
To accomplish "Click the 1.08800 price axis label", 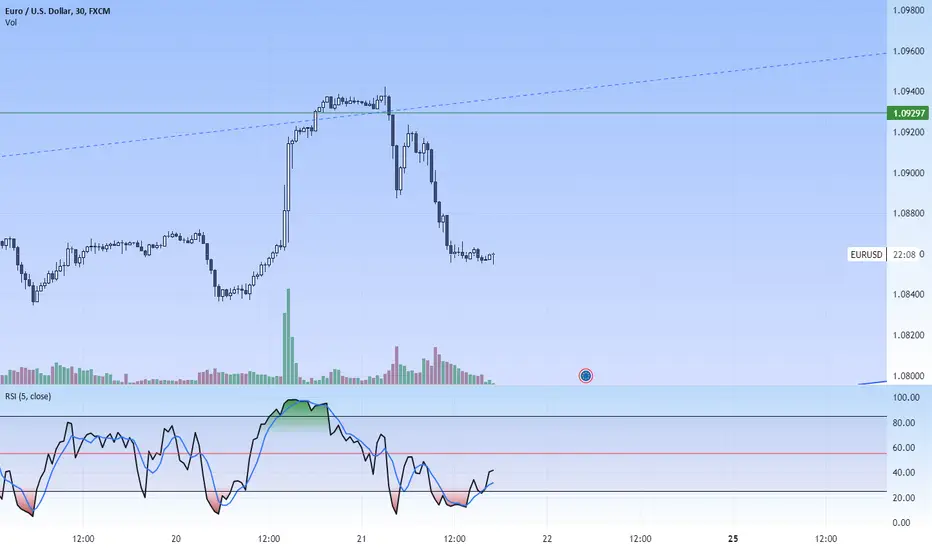I will point(908,213).
